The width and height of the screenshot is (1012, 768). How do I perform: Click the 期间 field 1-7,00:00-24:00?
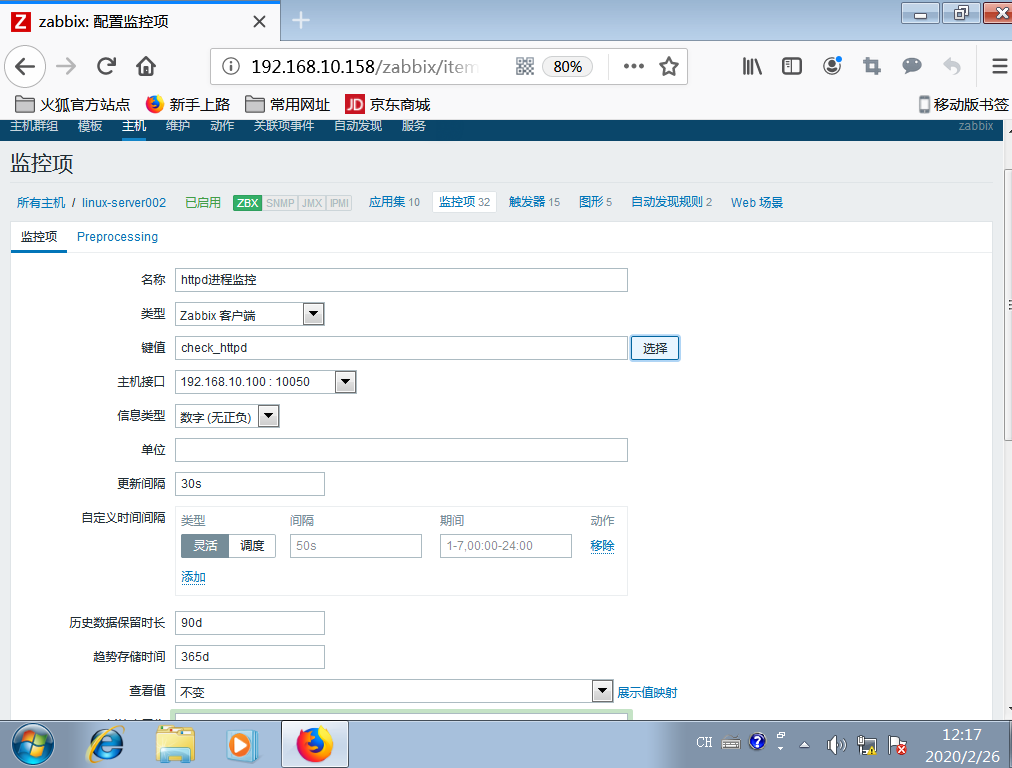505,546
